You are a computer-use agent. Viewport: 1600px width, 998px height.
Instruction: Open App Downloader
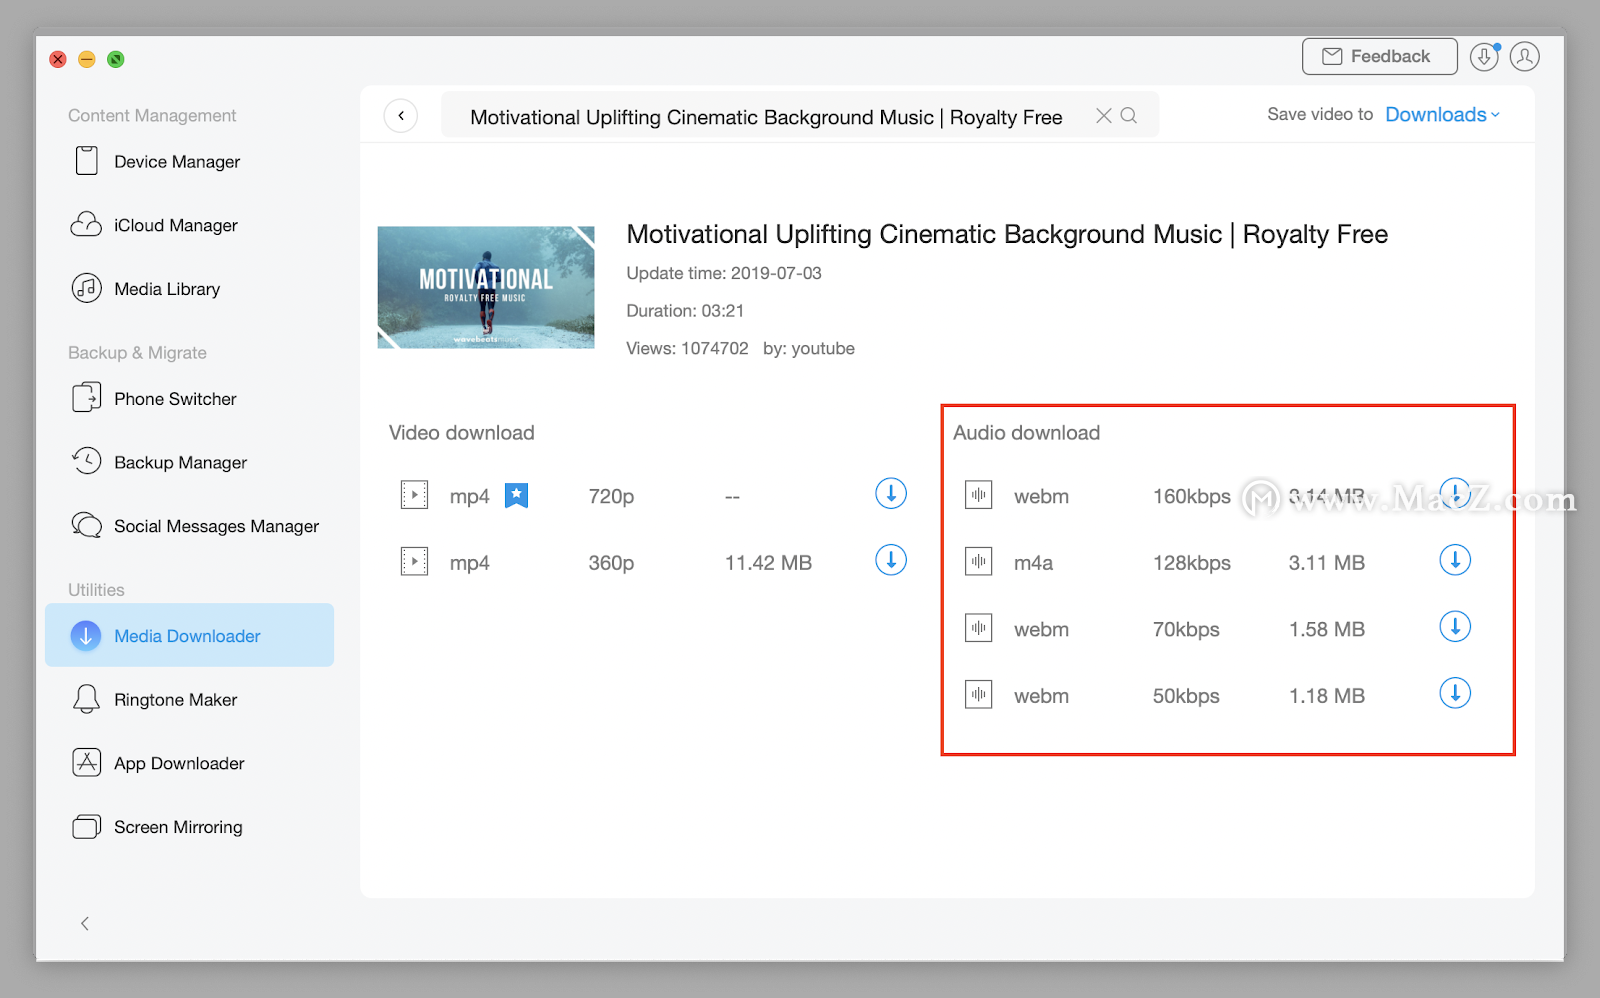coord(179,763)
